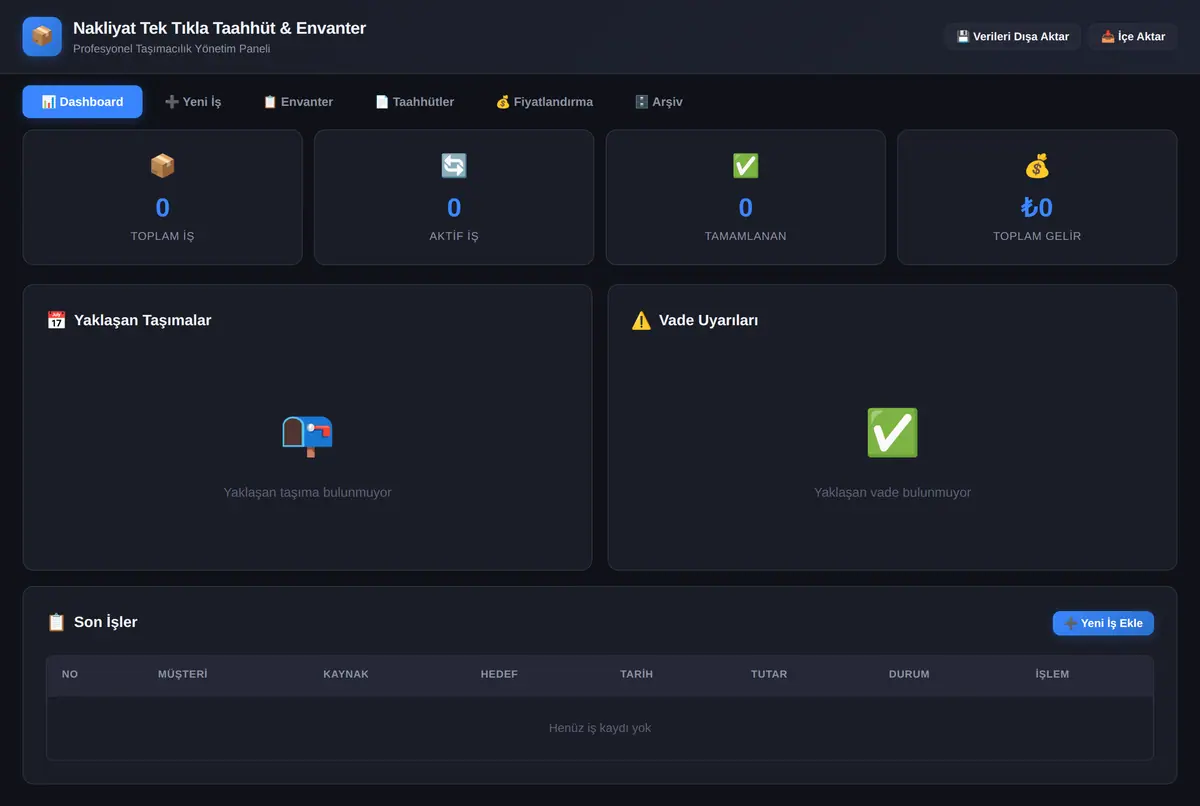Click the package logo icon in header
This screenshot has width=1200, height=806.
(x=42, y=36)
